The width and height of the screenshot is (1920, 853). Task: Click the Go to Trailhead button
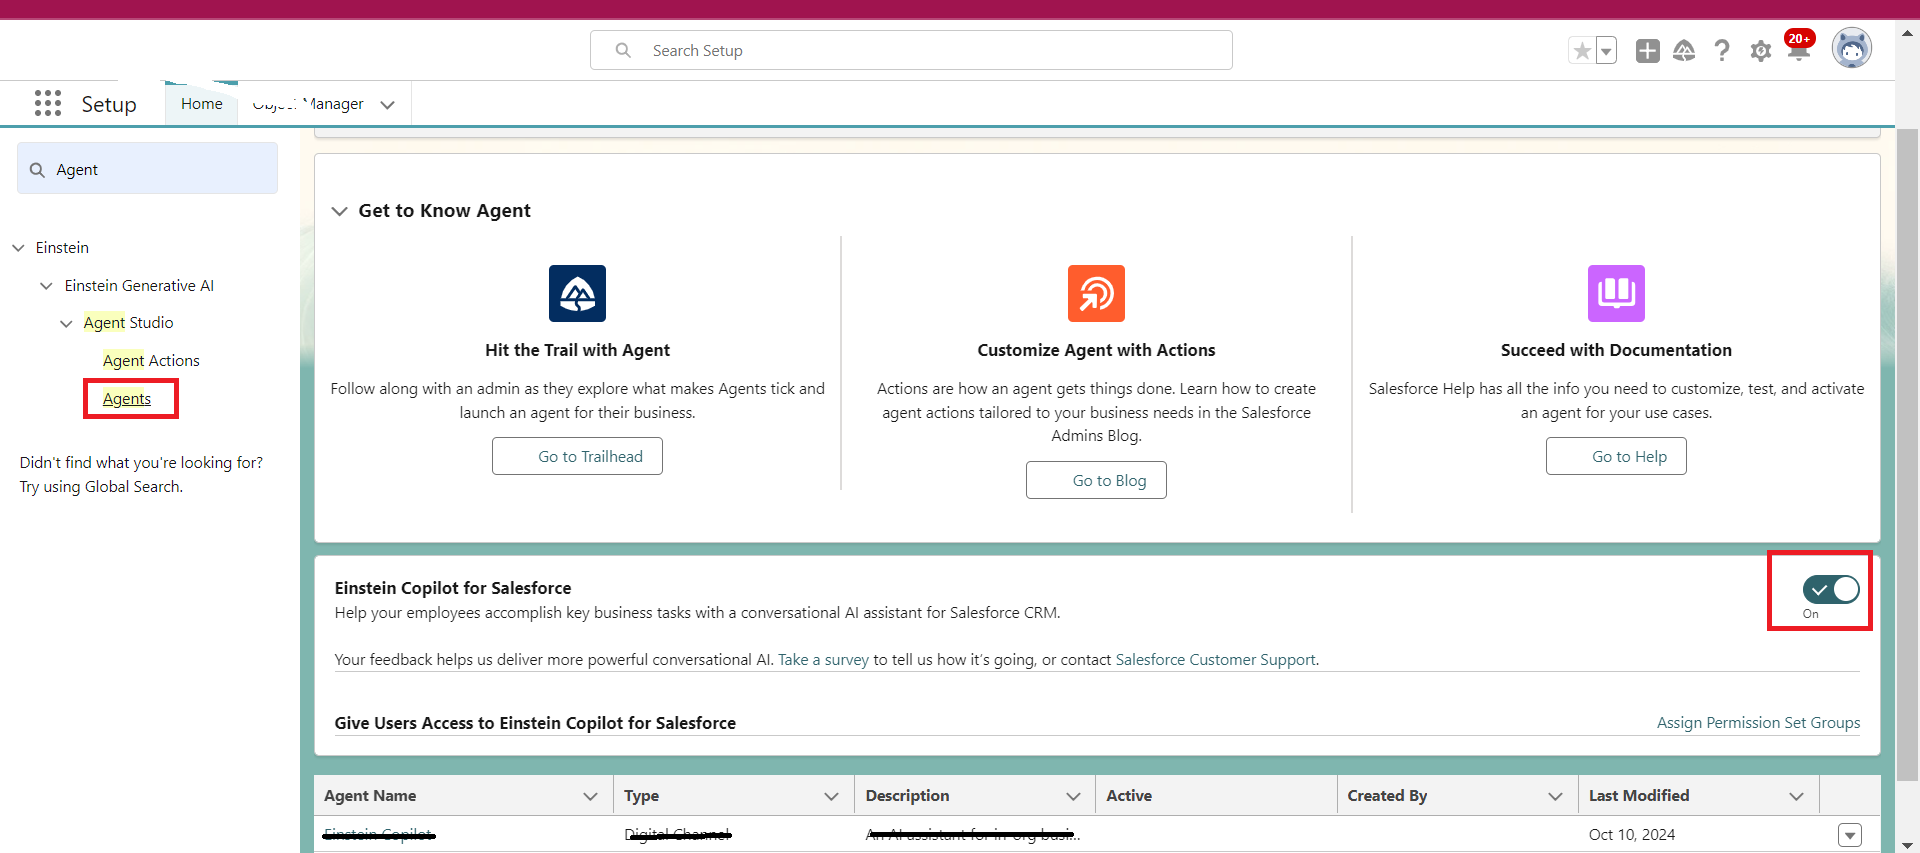[577, 456]
